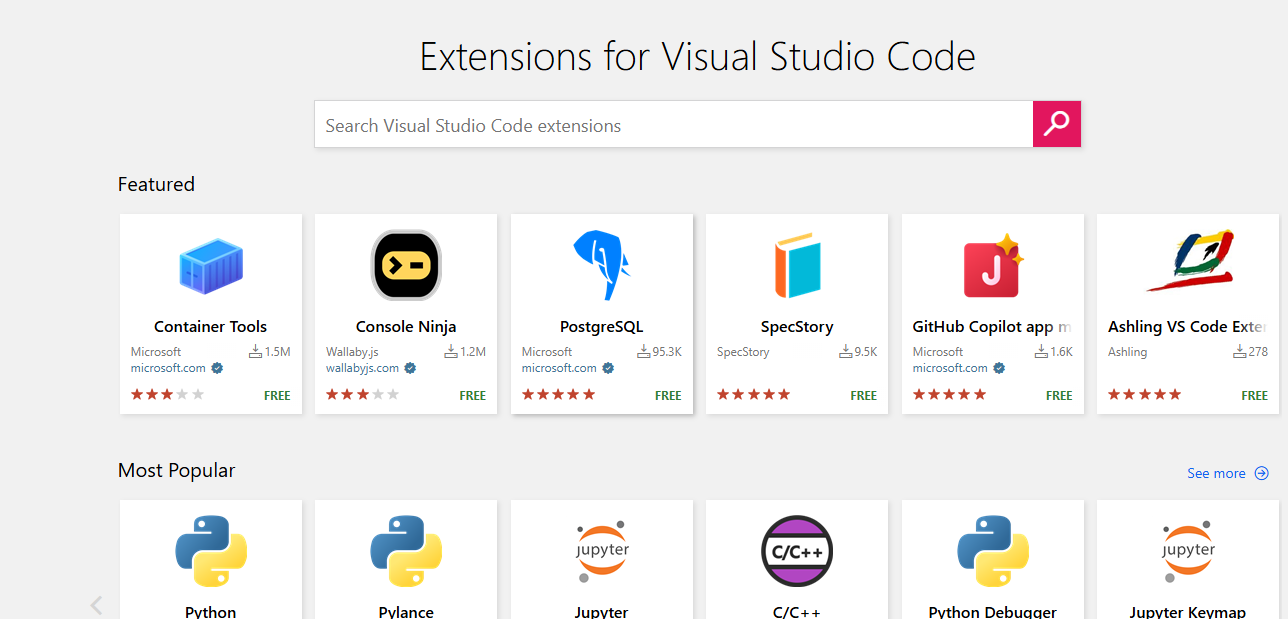The width and height of the screenshot is (1288, 619).
Task: Click the Ashling VS Code Extension title
Action: tap(1187, 327)
